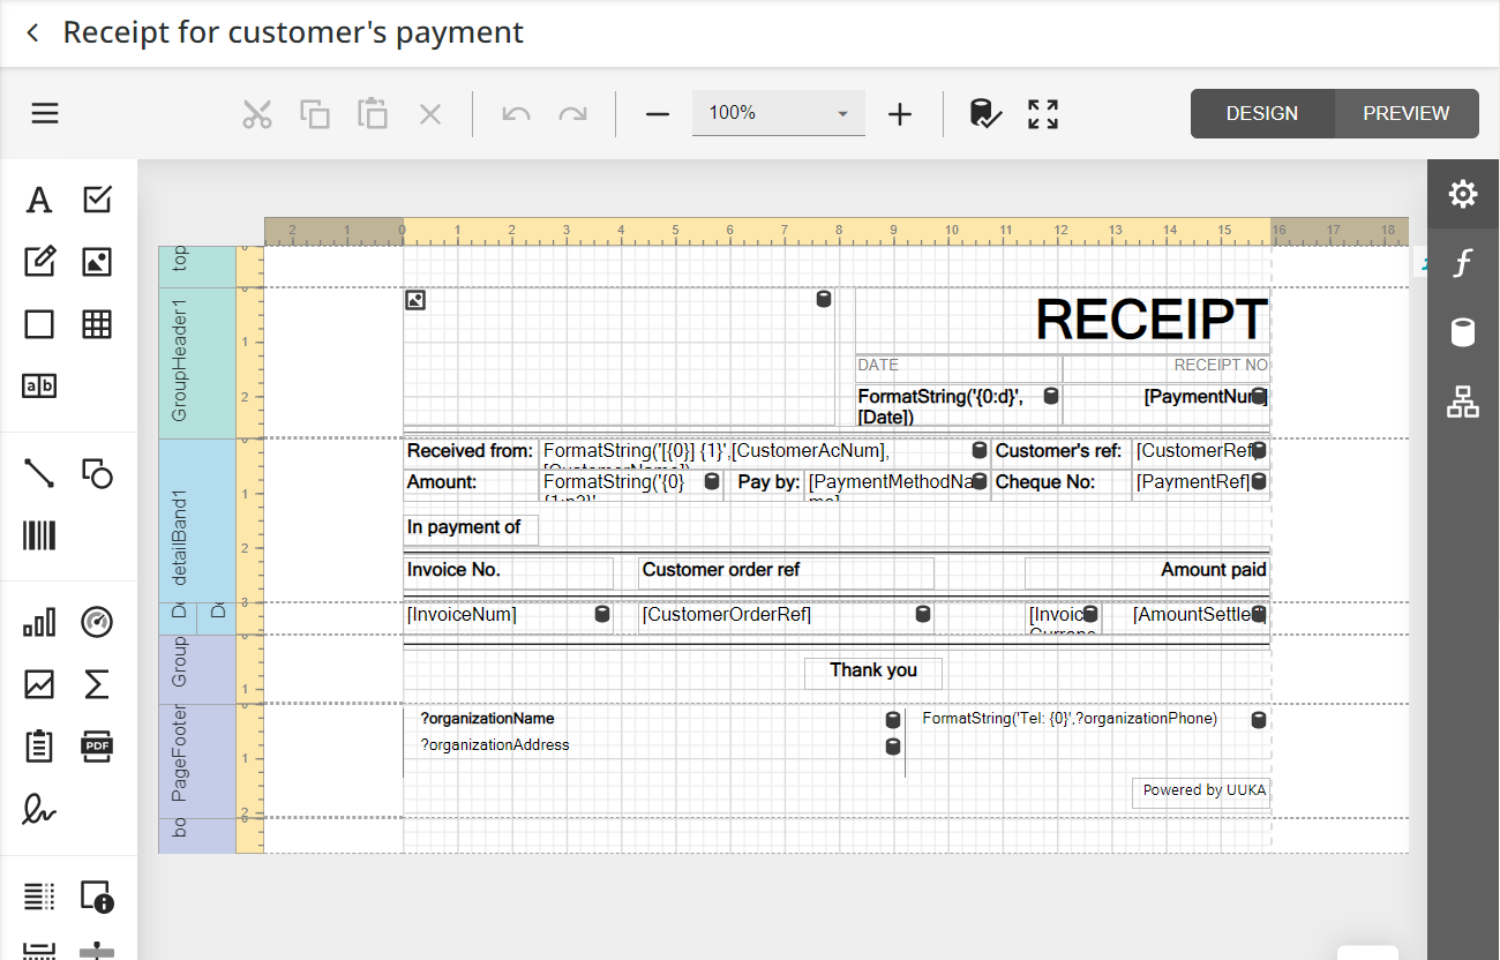Screen dimensions: 1500x960
Task: Select the Check Box control tool
Action: [97, 200]
